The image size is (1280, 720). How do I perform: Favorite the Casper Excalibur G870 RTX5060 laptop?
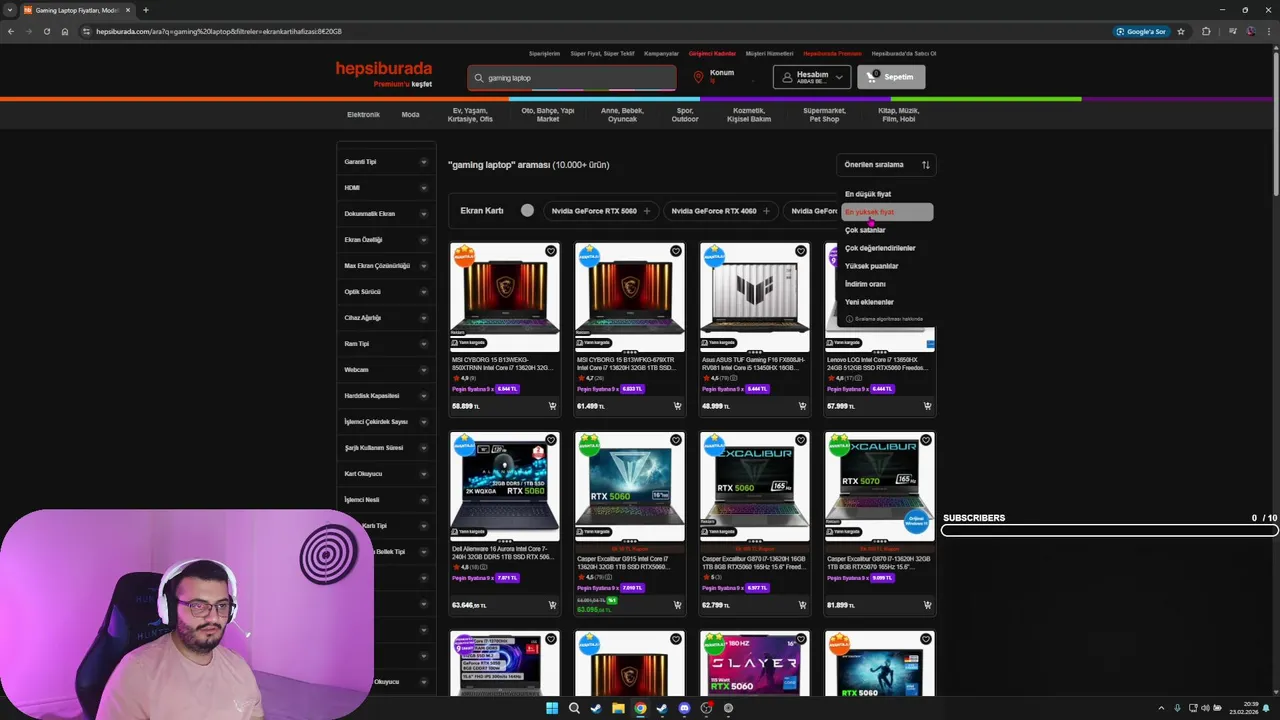click(x=800, y=440)
